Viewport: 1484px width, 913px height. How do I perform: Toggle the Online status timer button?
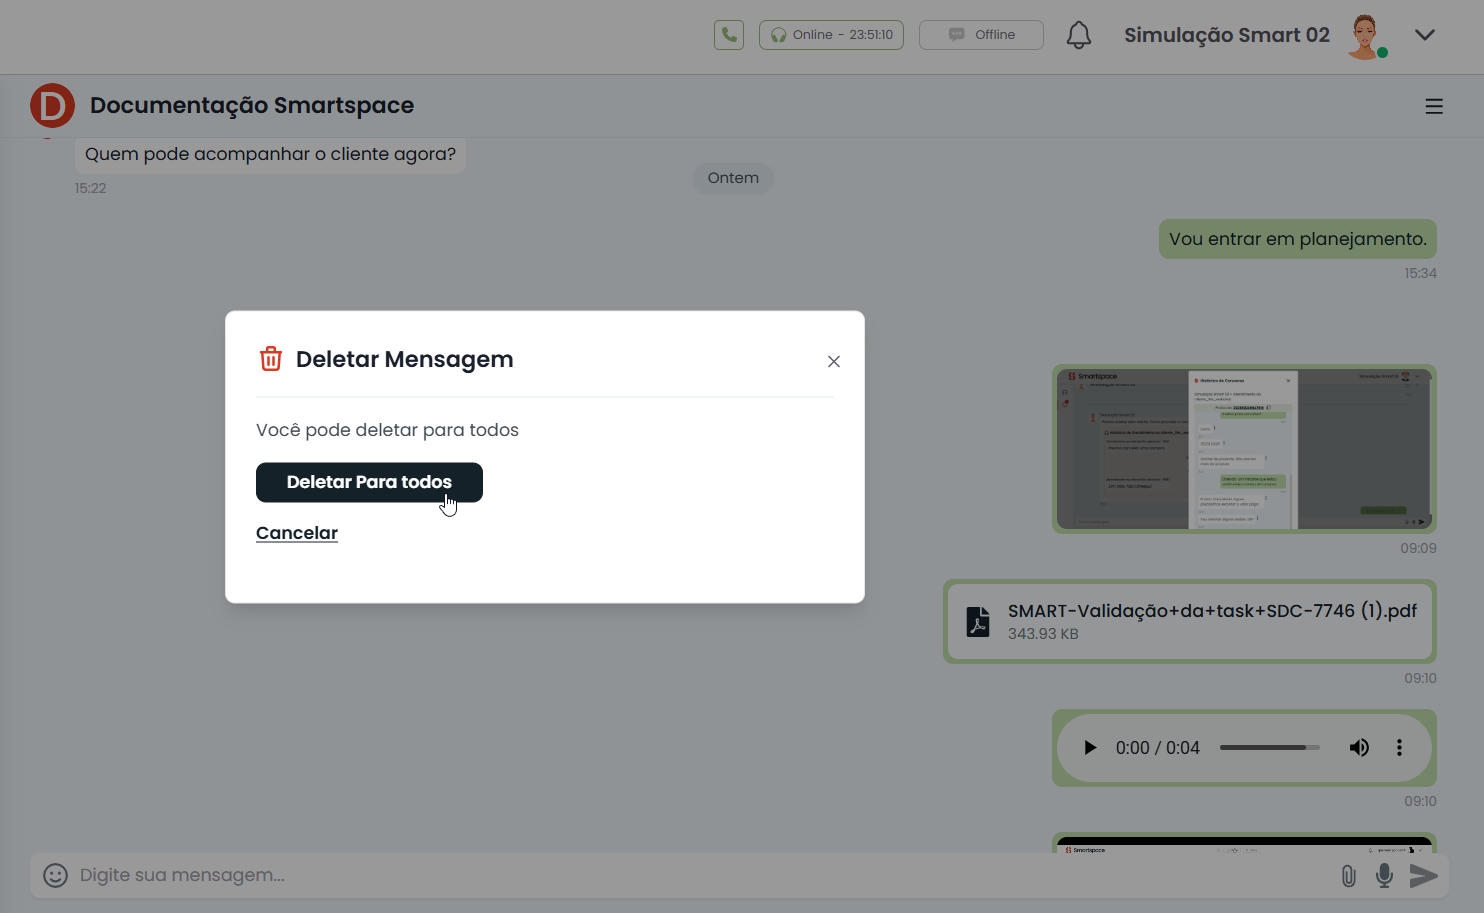[831, 35]
